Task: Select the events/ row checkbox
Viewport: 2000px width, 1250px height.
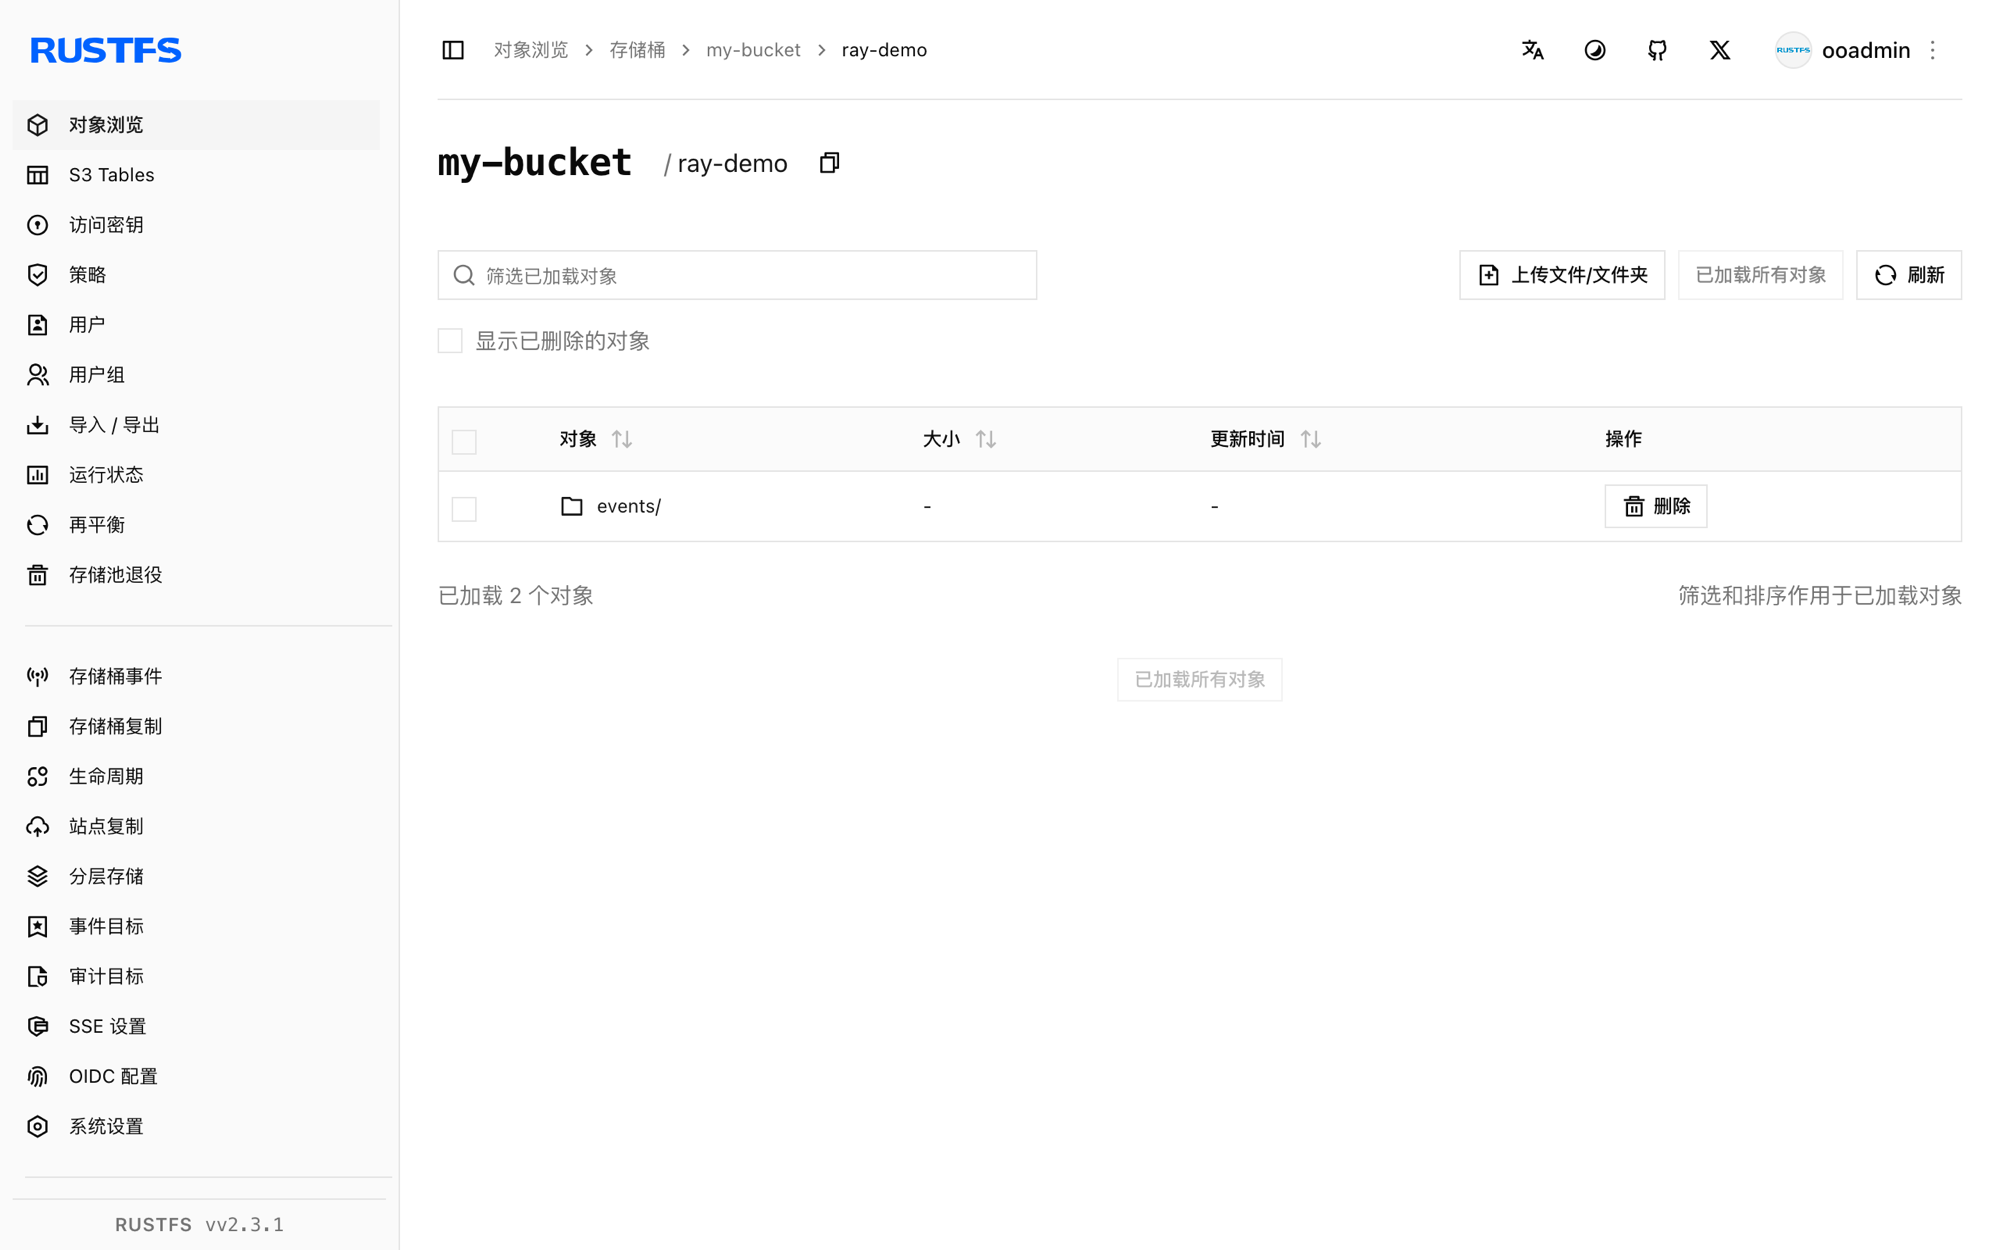Action: pos(464,508)
